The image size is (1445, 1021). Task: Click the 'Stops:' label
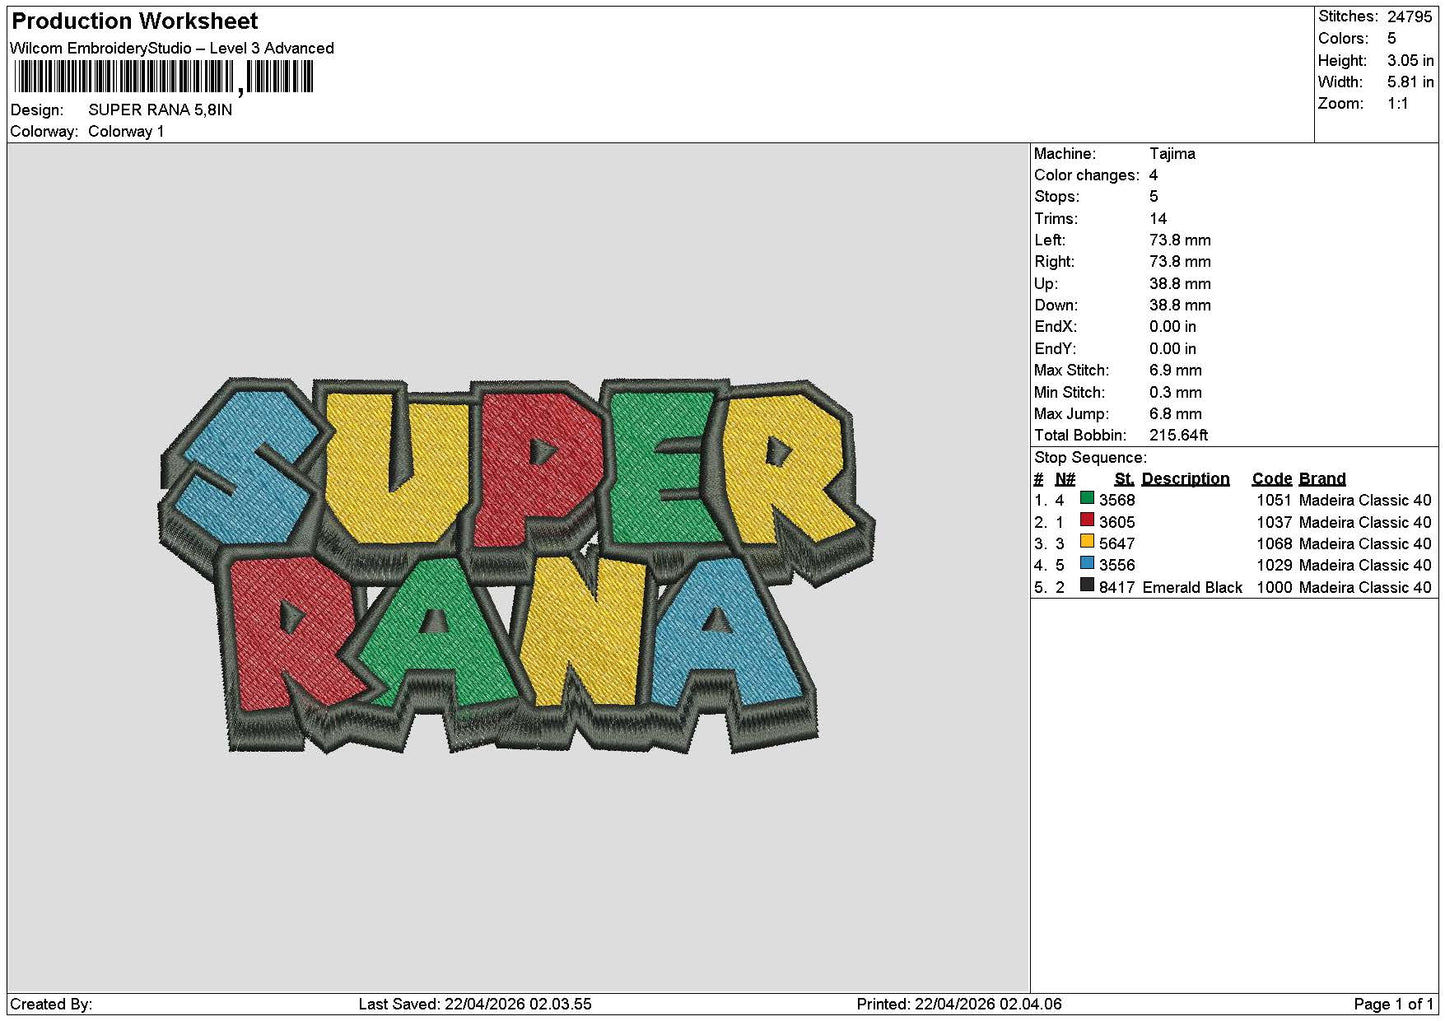[1057, 197]
